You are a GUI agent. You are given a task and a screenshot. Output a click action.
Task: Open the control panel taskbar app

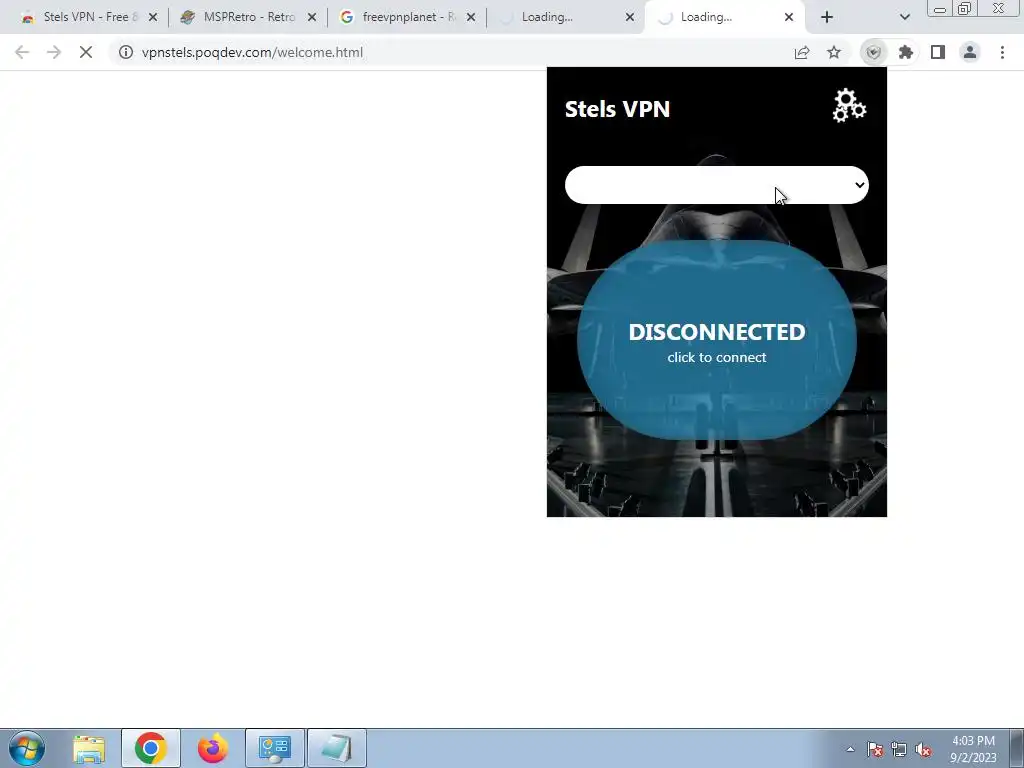tap(274, 749)
